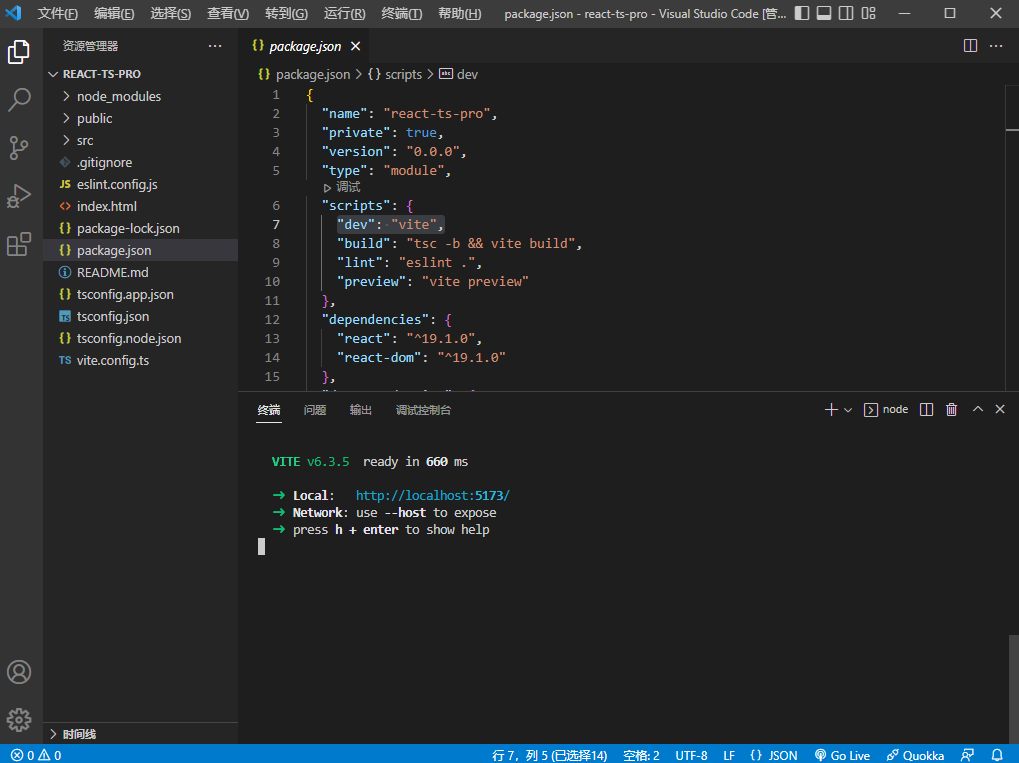Maximize the terminal panel size
1019x763 pixels.
(x=977, y=409)
